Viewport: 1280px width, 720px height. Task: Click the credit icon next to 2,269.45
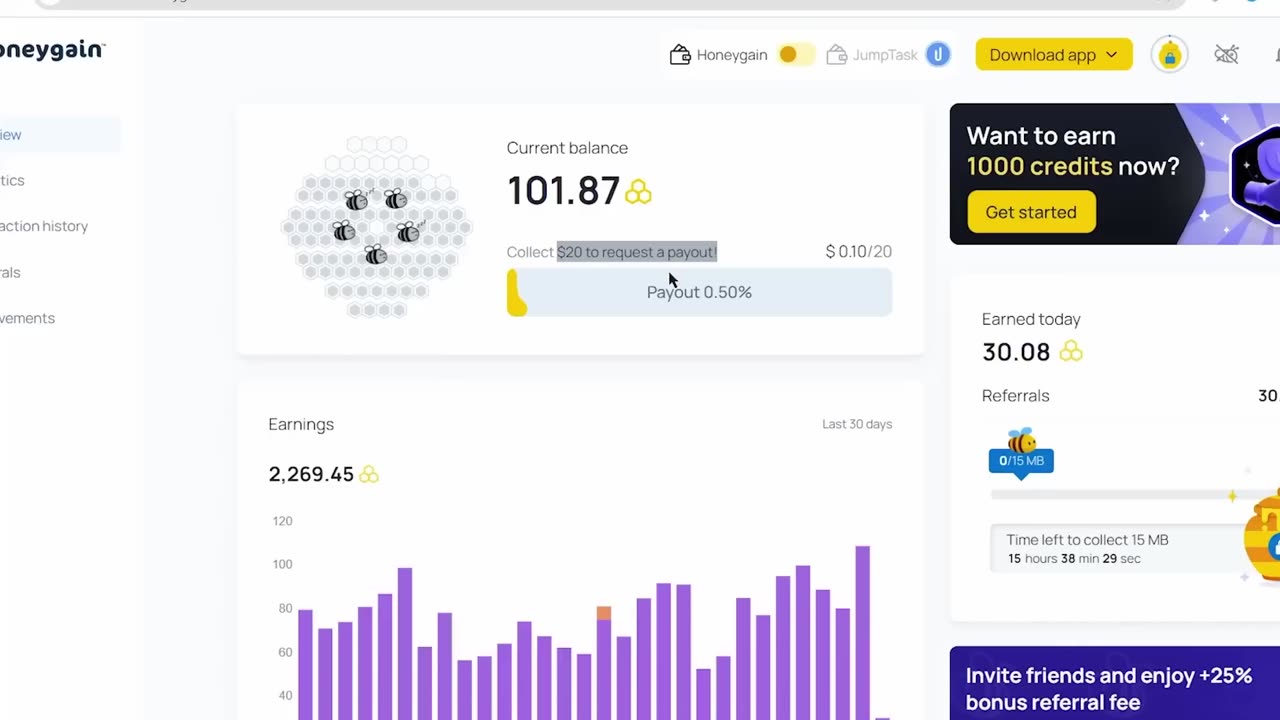369,474
